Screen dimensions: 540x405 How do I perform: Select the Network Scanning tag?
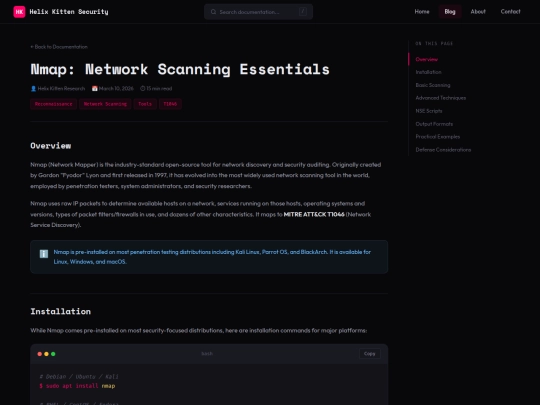(105, 104)
